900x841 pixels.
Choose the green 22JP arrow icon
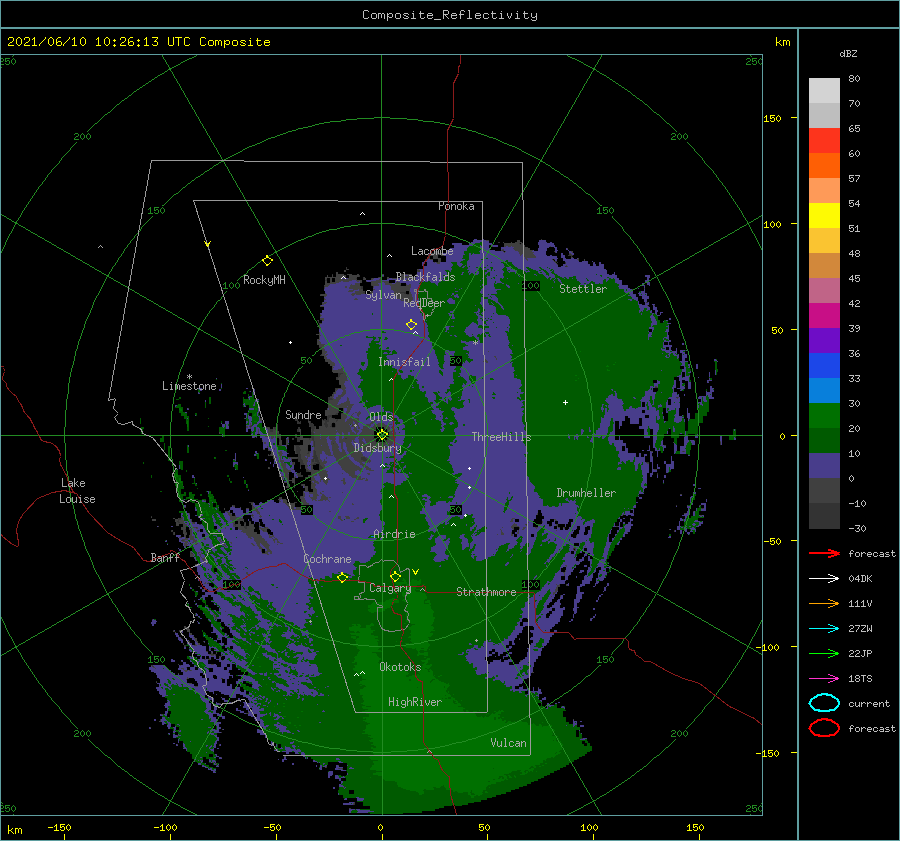click(824, 653)
